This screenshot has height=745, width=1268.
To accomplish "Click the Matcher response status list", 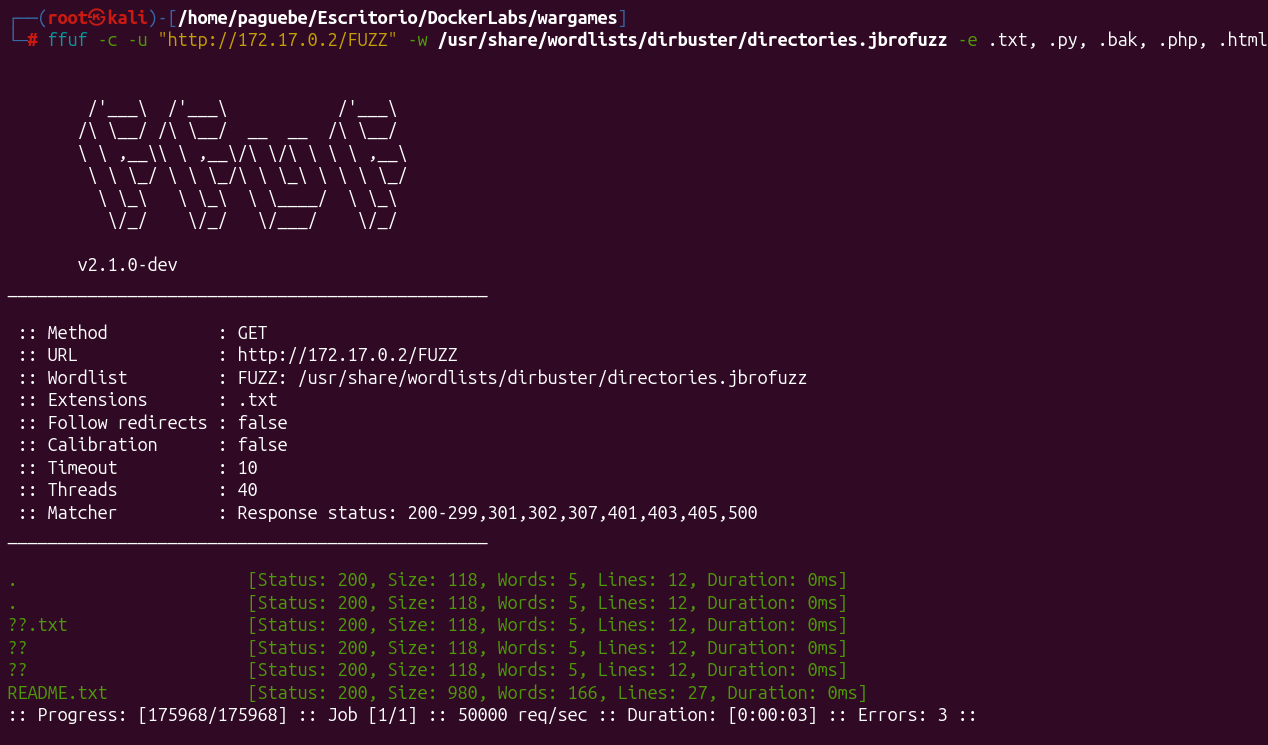I will click(x=497, y=513).
